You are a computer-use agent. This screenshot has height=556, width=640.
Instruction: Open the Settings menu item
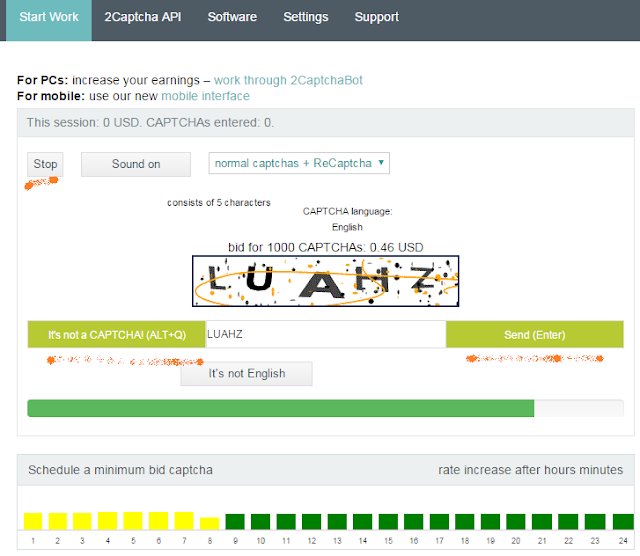coord(306,17)
